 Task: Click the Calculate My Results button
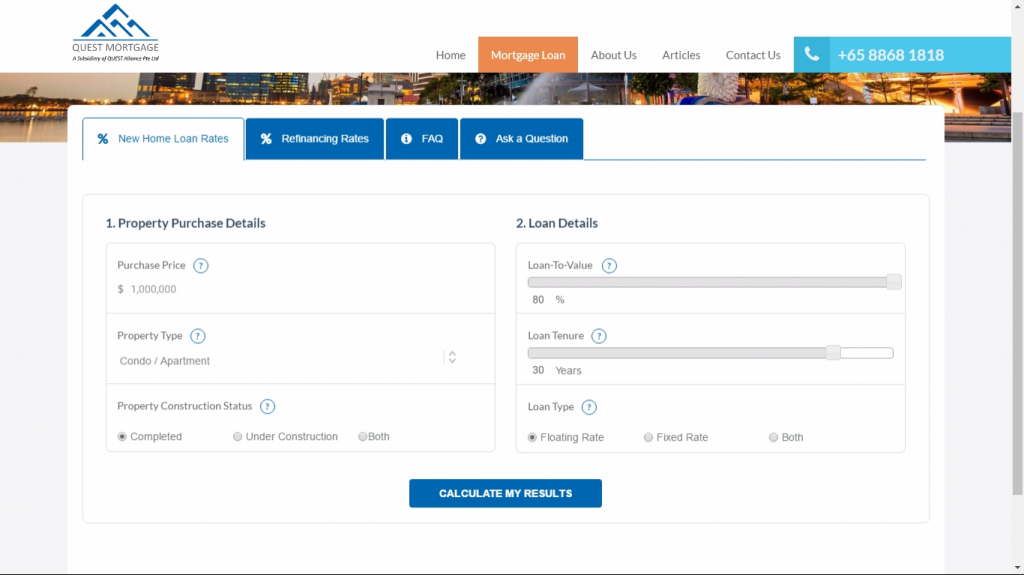[505, 493]
